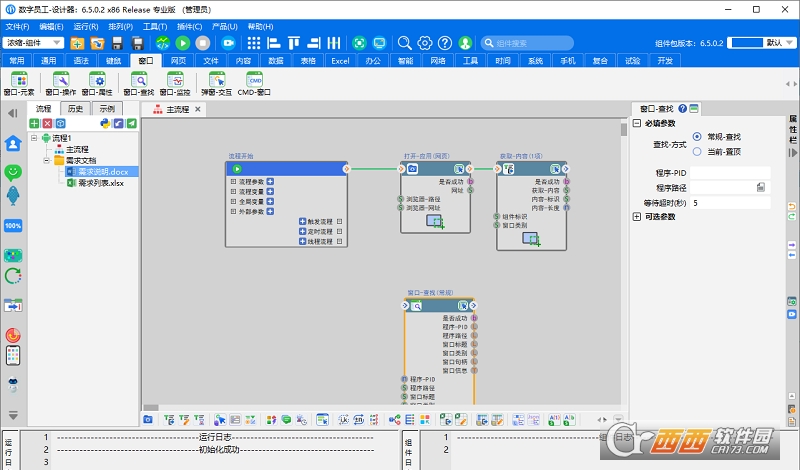Click the code debug icon in toolbar
This screenshot has height=470, width=800.
[163, 43]
